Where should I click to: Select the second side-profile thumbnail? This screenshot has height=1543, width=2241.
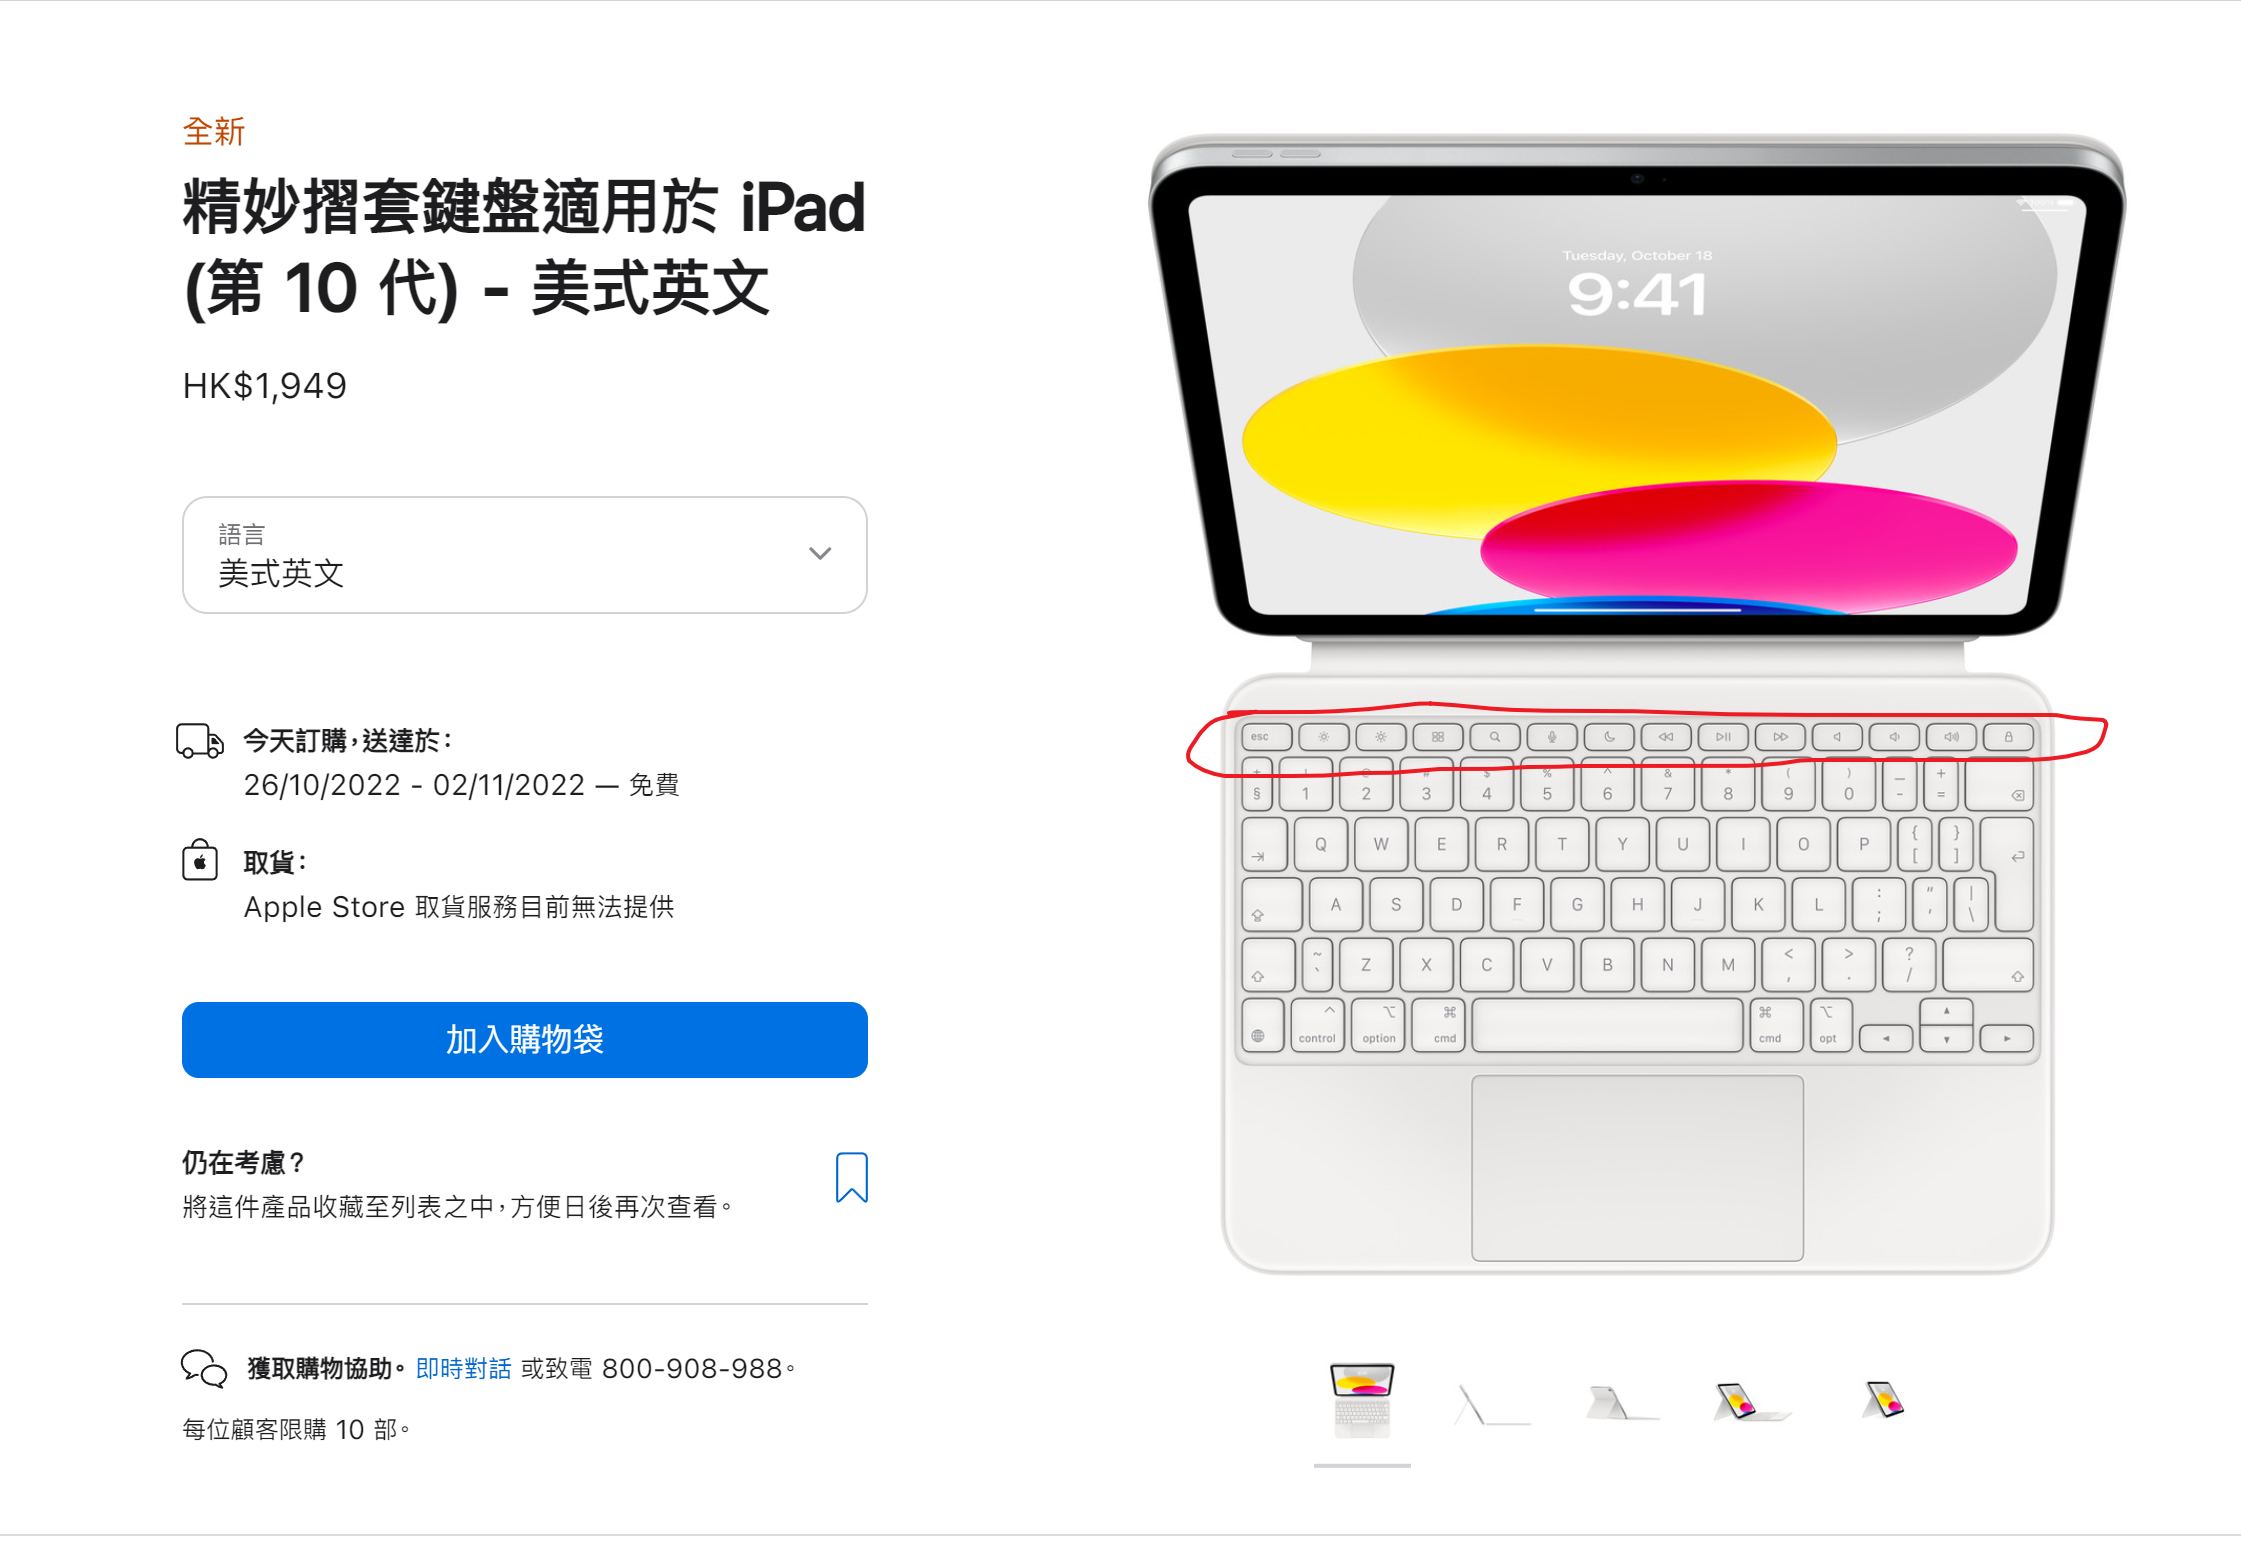click(1492, 1404)
